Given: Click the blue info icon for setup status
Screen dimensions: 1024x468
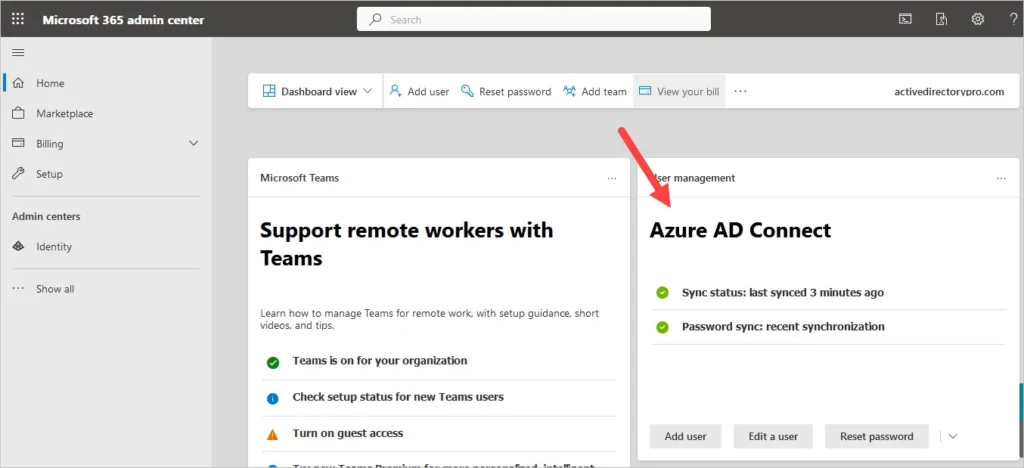Looking at the screenshot, I should (x=273, y=398).
